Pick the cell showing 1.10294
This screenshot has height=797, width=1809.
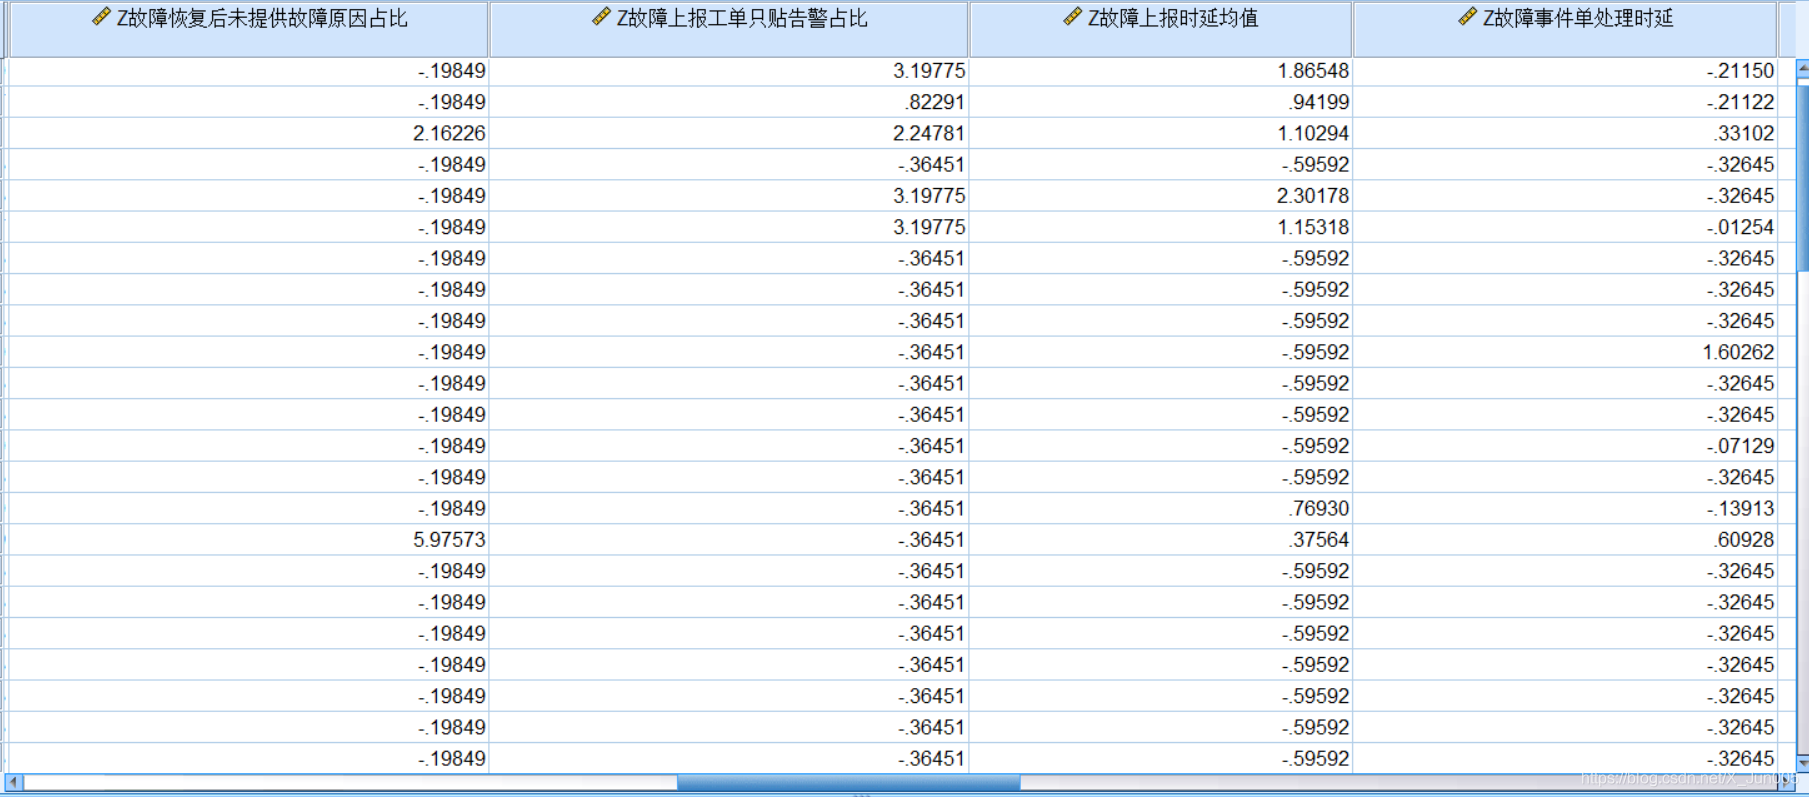coord(1161,133)
